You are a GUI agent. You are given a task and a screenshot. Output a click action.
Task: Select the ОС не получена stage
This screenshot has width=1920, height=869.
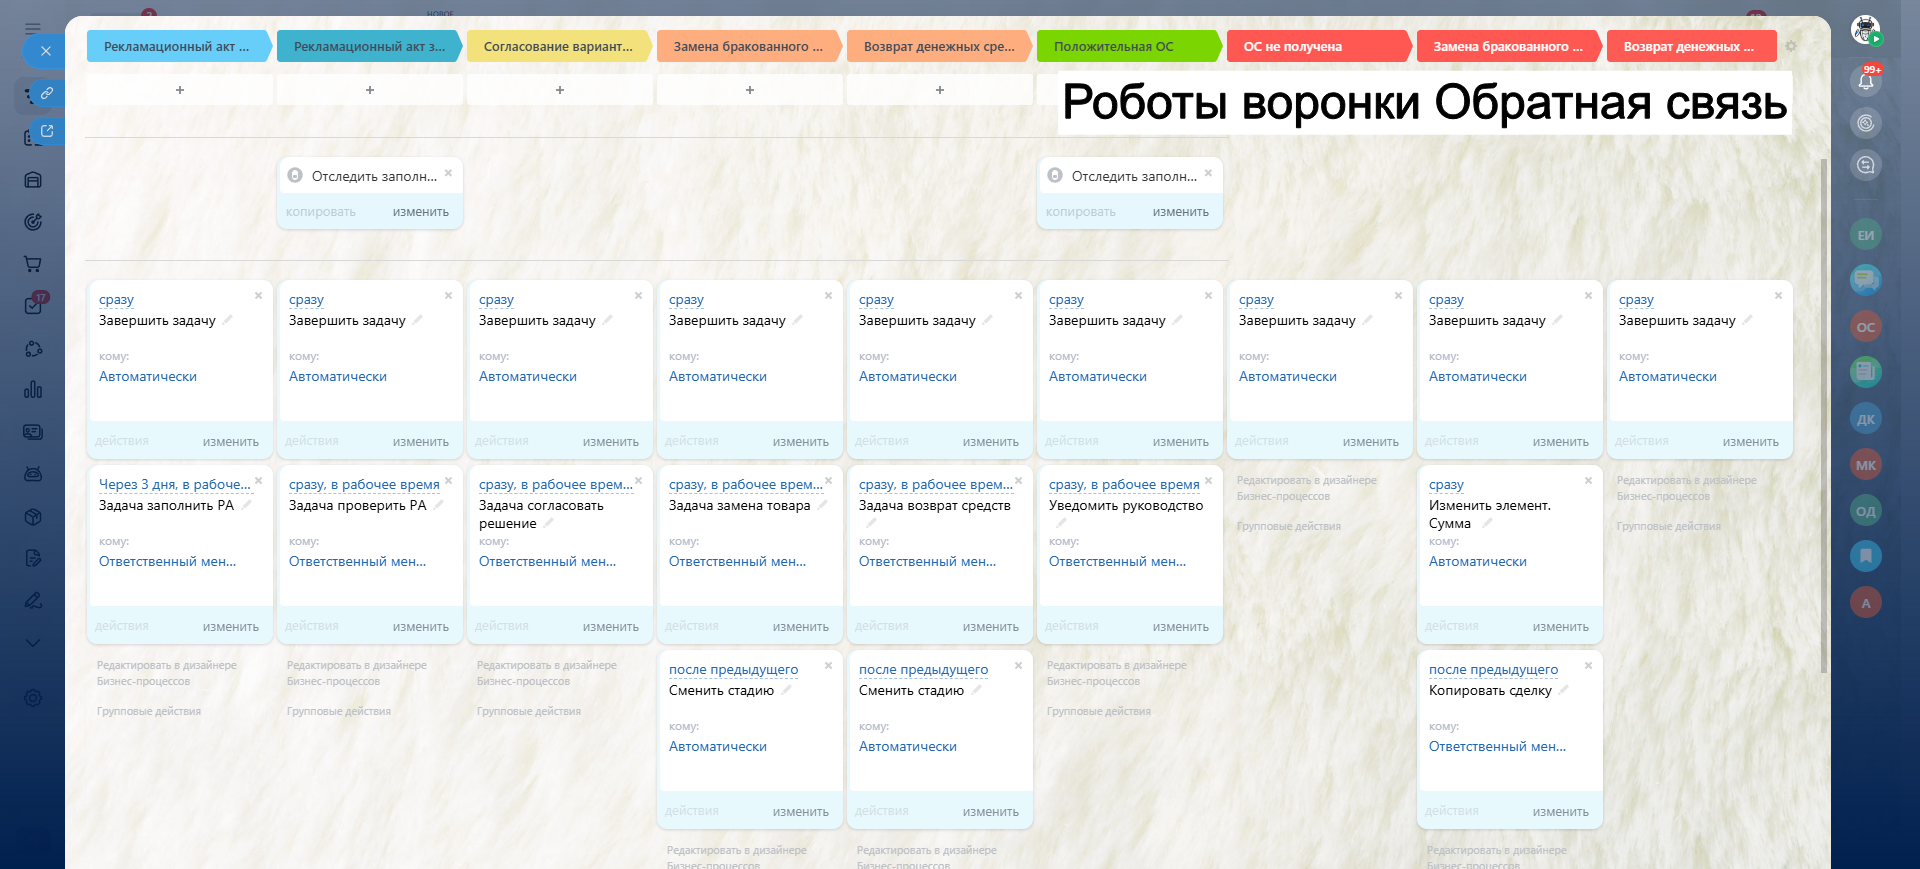[x=1319, y=46]
